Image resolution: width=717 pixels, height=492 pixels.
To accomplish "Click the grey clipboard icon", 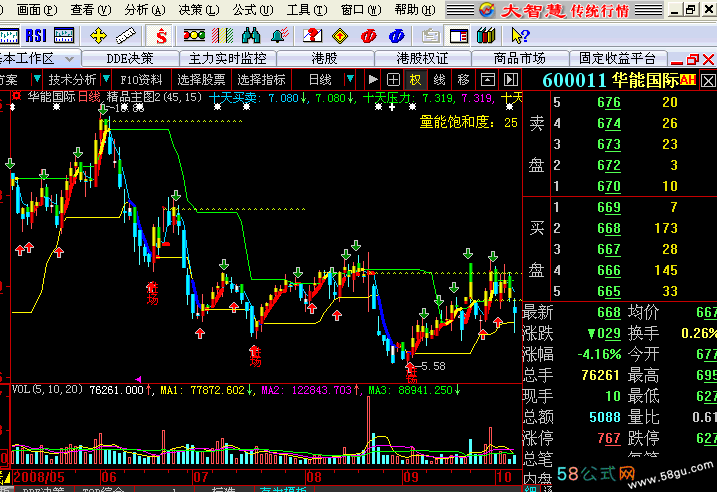I will click(430, 36).
